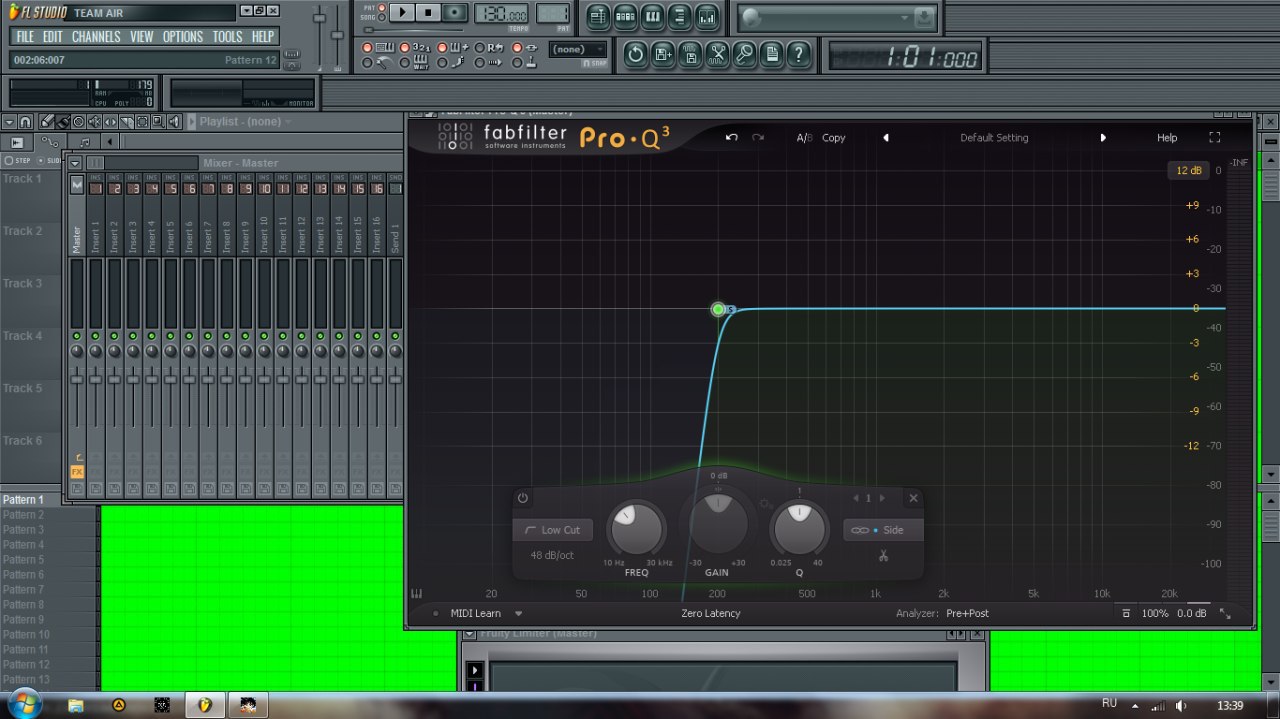This screenshot has width=1280, height=719.
Task: Open the Playlist view button
Action: [x=598, y=16]
